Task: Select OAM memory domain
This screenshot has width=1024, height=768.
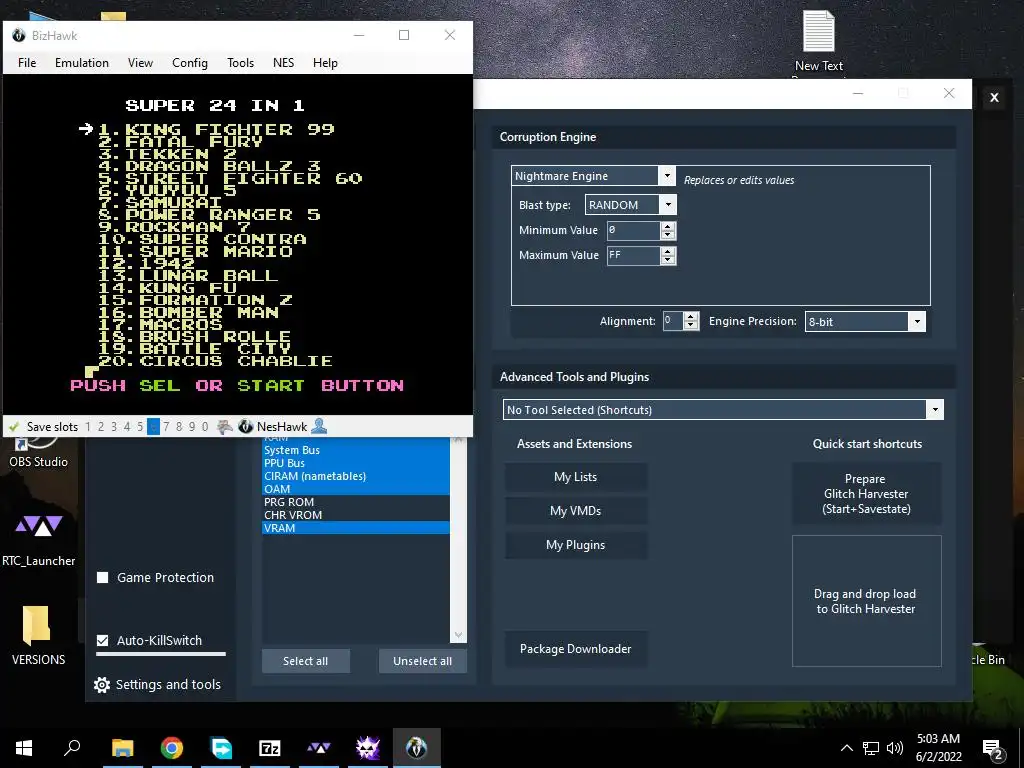Action: pos(356,489)
